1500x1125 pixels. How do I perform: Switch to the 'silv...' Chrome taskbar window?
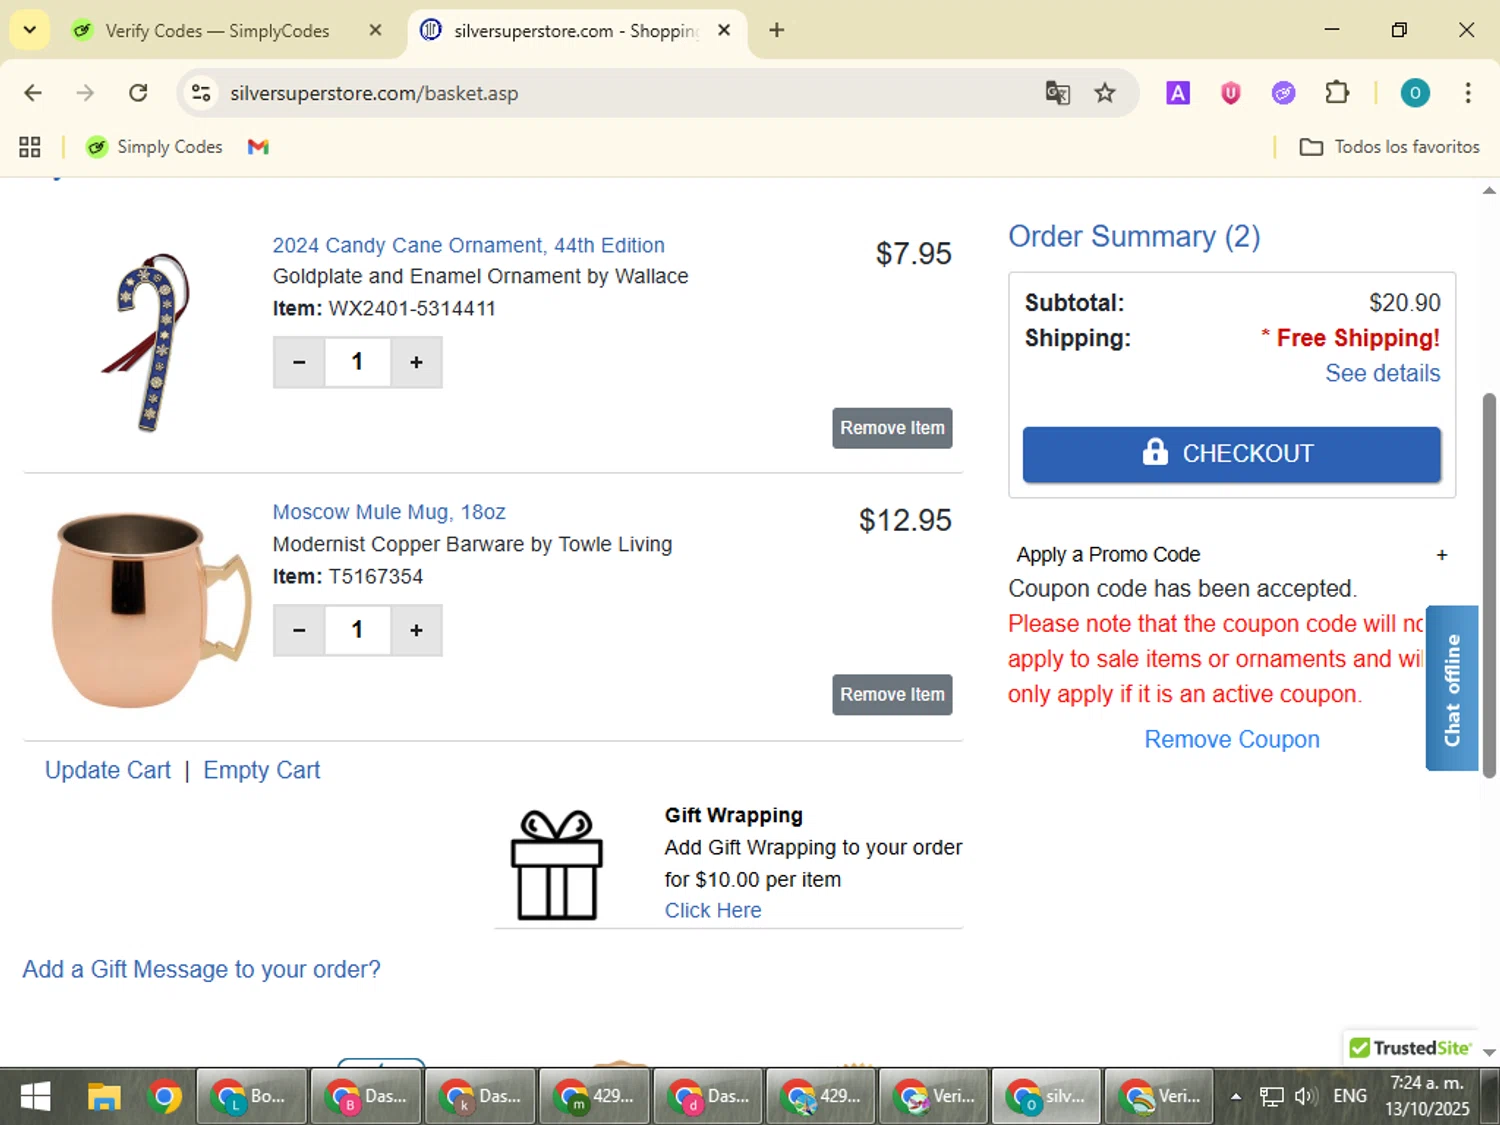pos(1046,1097)
